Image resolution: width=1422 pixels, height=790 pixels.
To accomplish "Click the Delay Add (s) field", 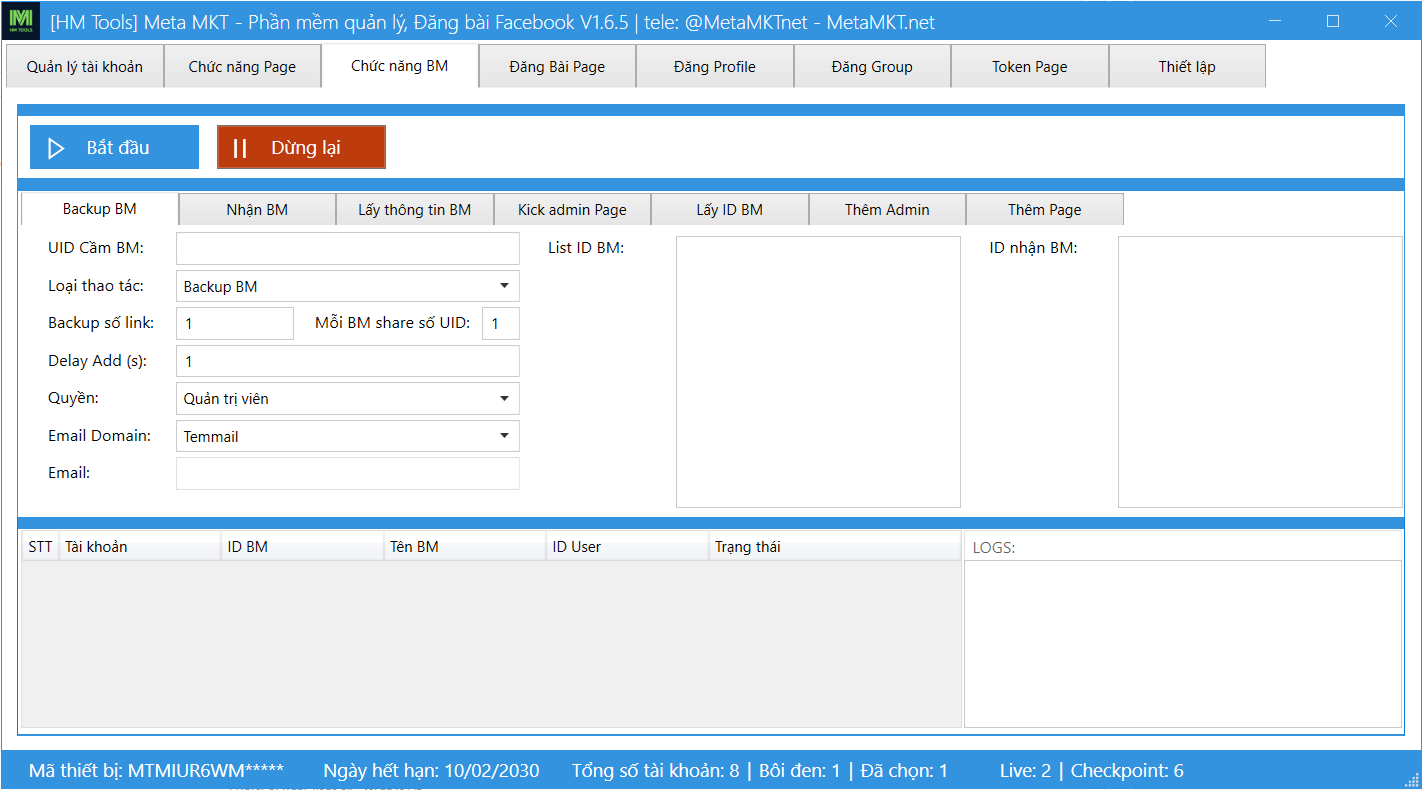I will (x=348, y=361).
